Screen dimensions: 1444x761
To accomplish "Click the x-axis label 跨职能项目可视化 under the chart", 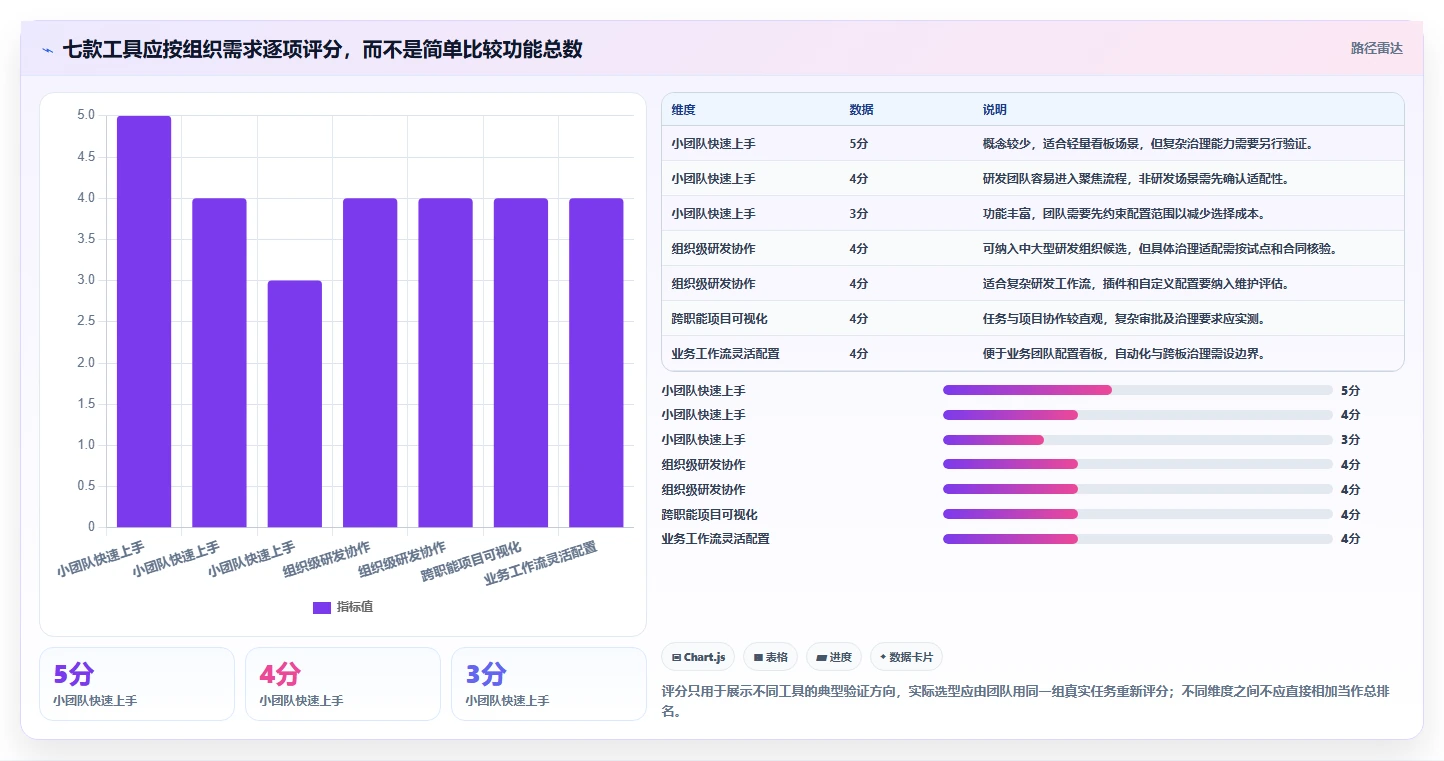I will coord(472,562).
